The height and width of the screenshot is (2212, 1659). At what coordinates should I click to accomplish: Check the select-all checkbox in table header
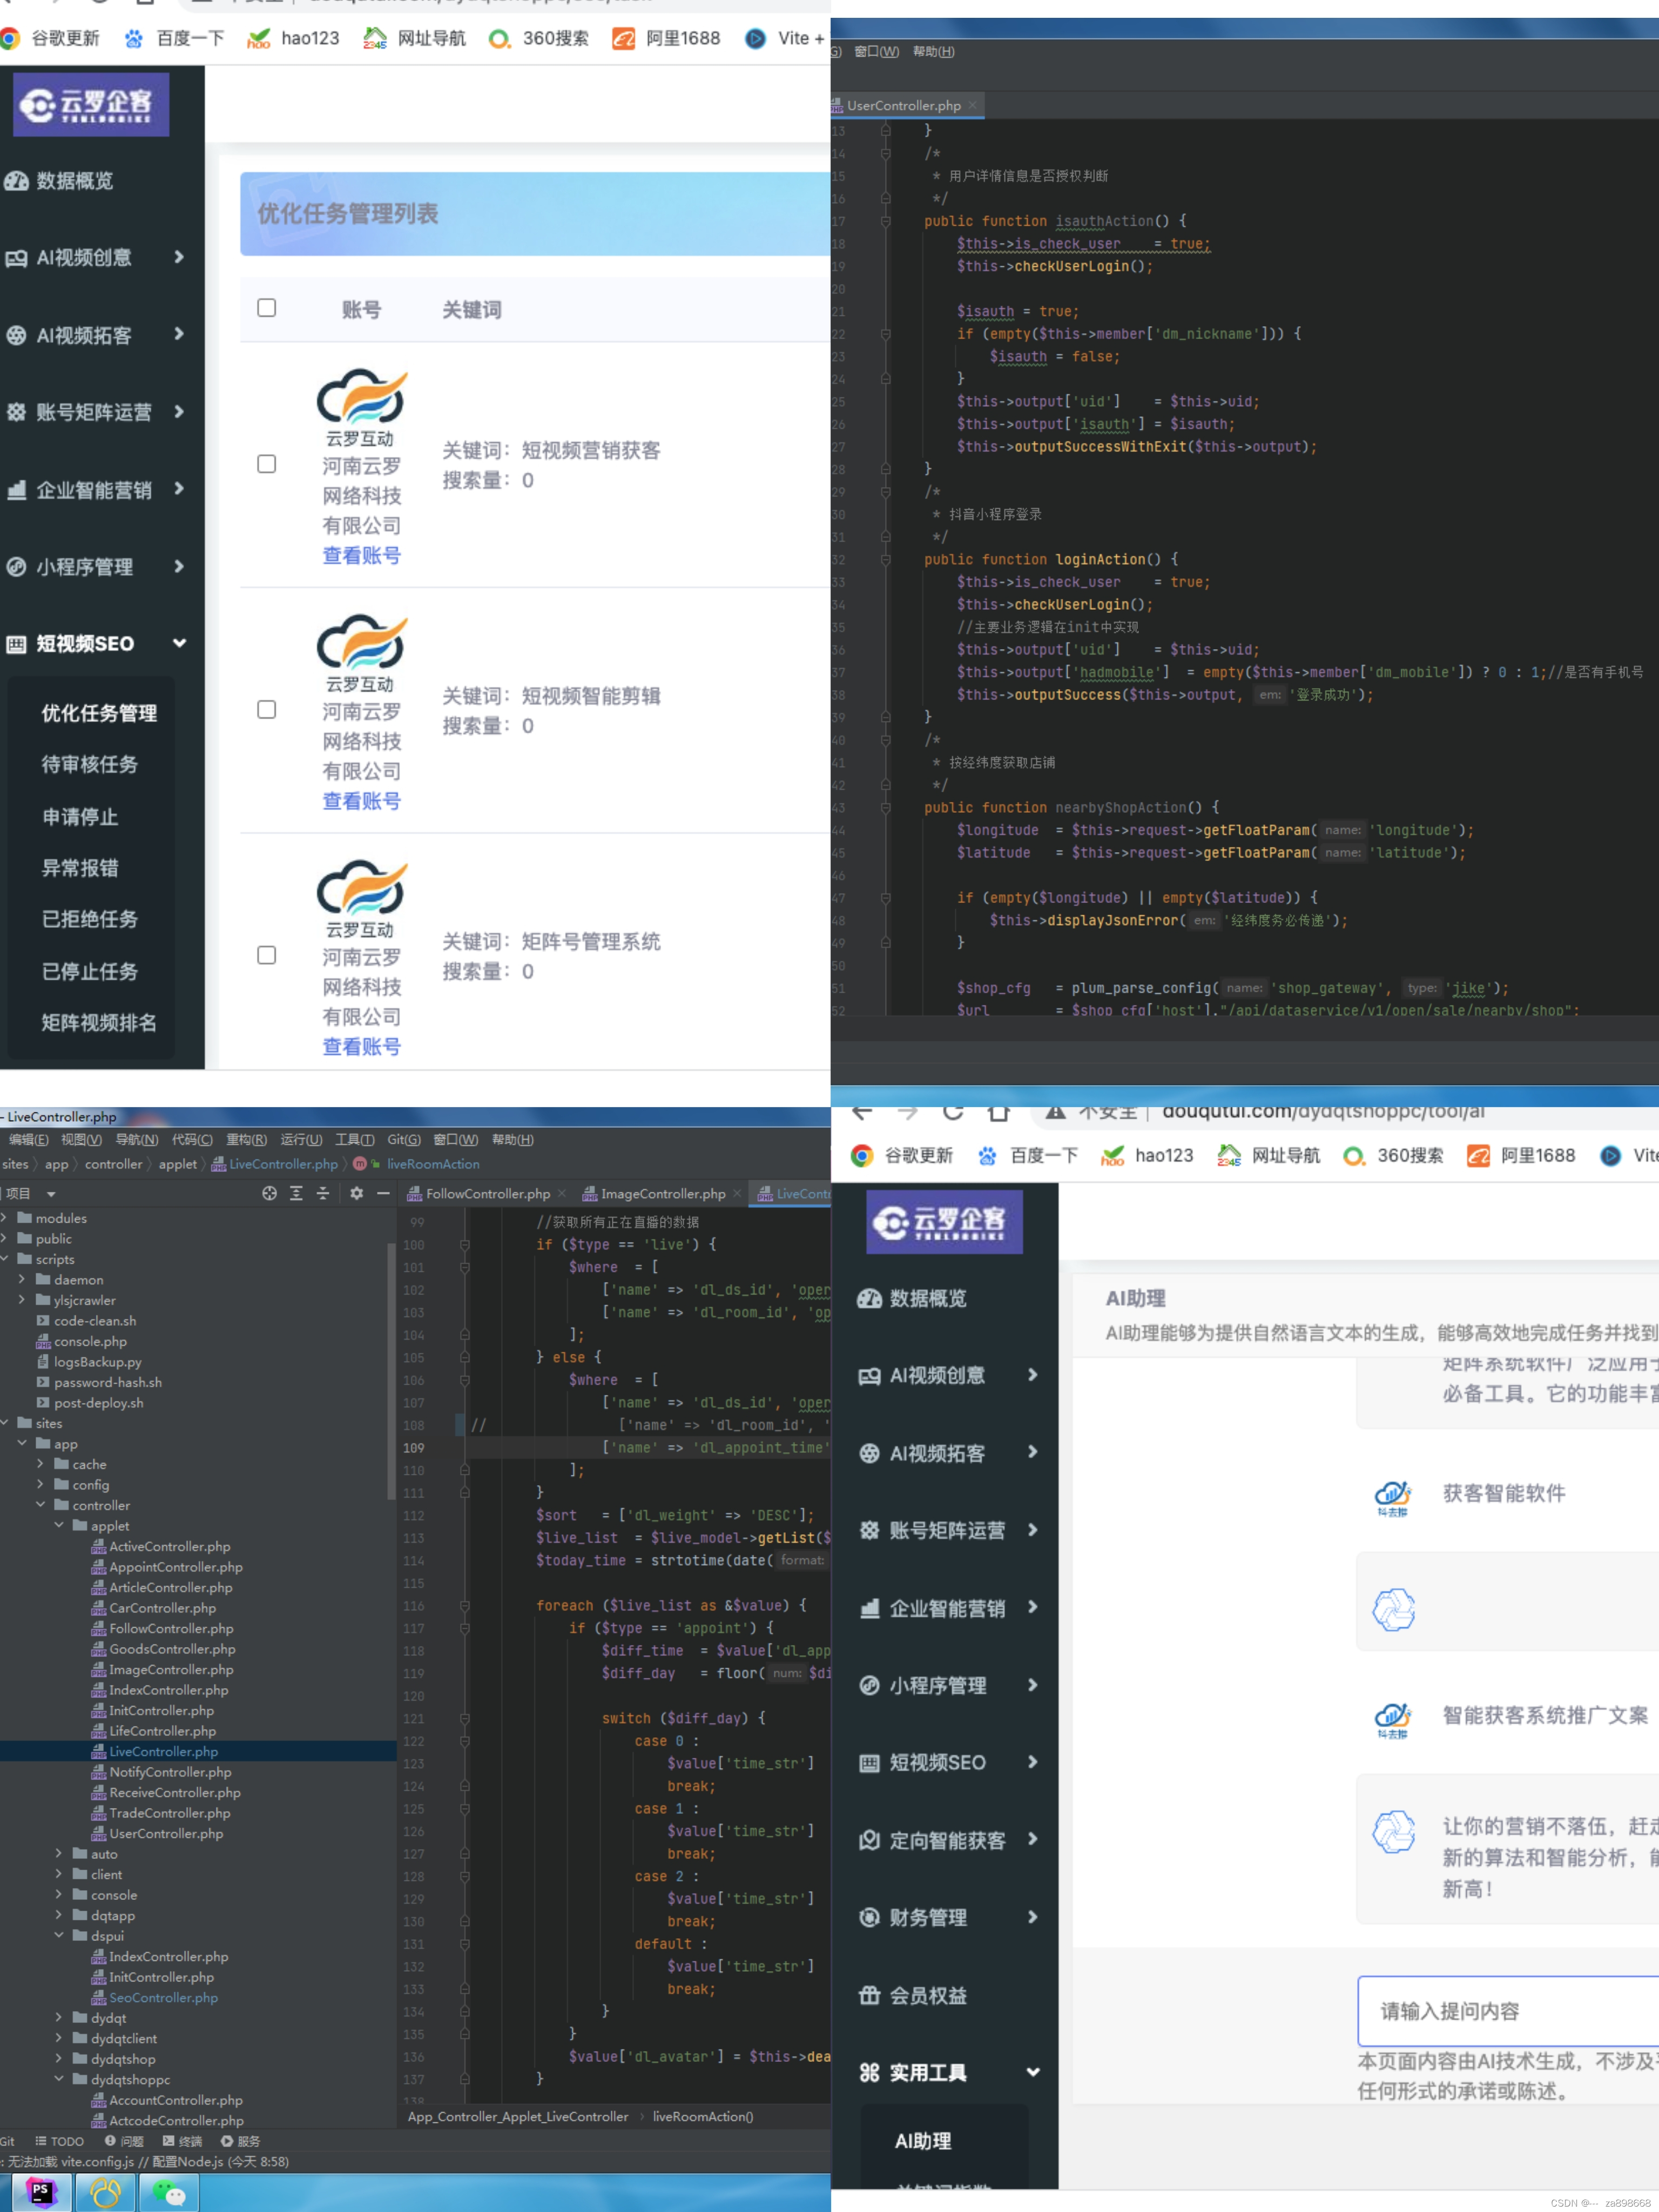[x=266, y=308]
